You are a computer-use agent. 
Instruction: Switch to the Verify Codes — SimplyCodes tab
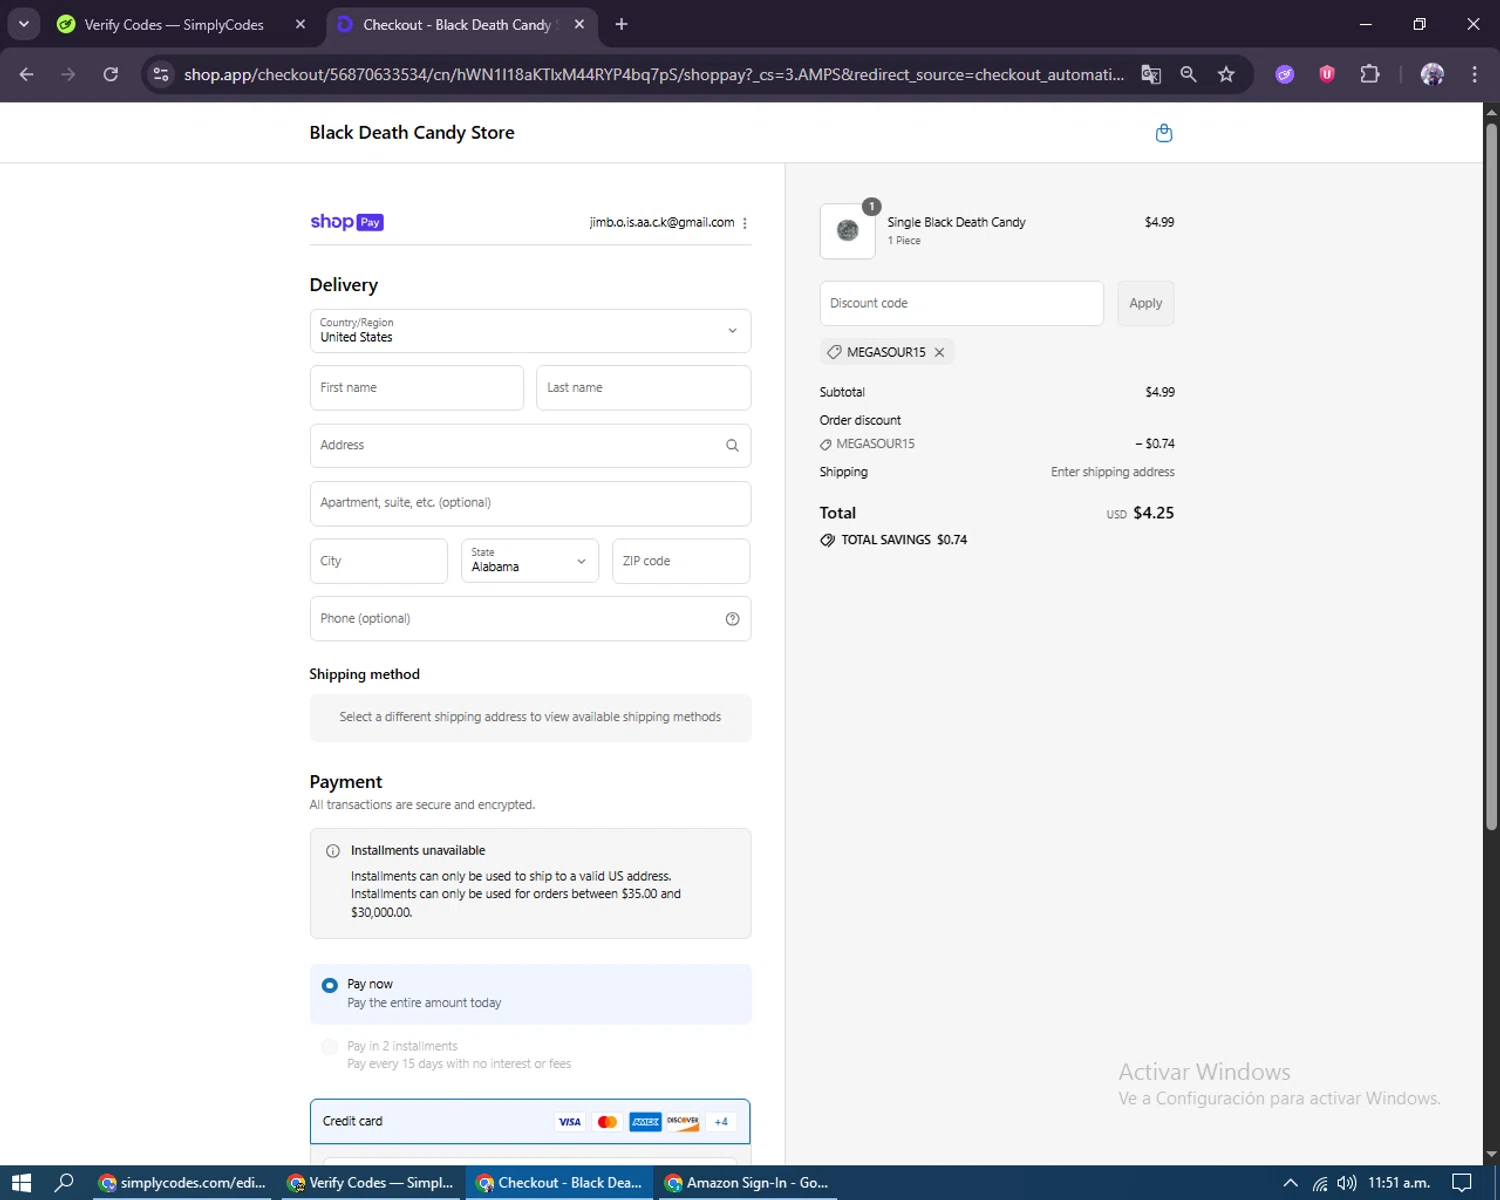click(174, 24)
